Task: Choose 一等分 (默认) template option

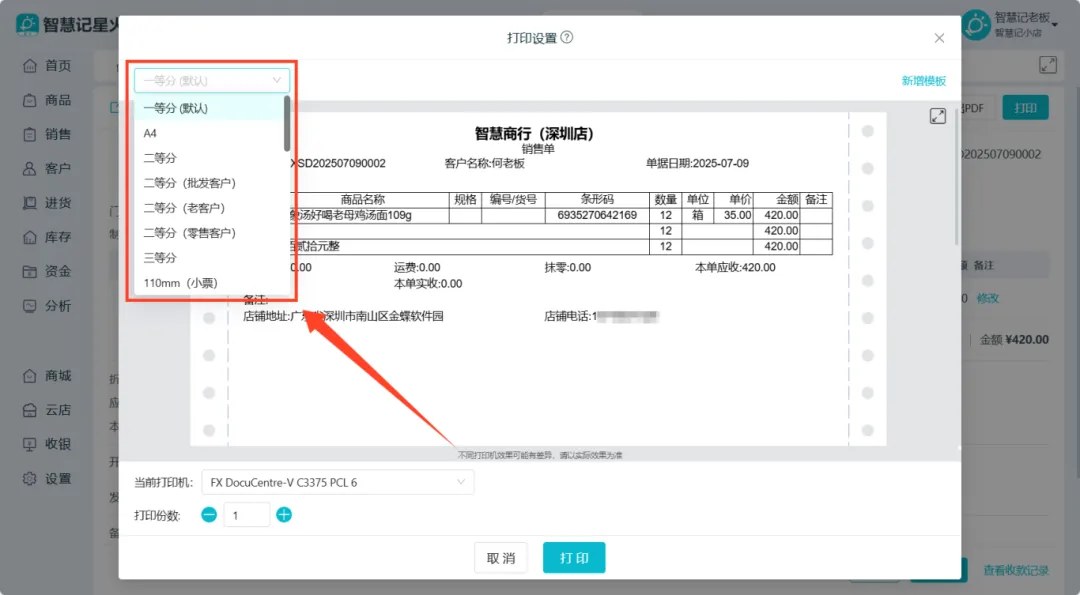Action: coord(209,108)
